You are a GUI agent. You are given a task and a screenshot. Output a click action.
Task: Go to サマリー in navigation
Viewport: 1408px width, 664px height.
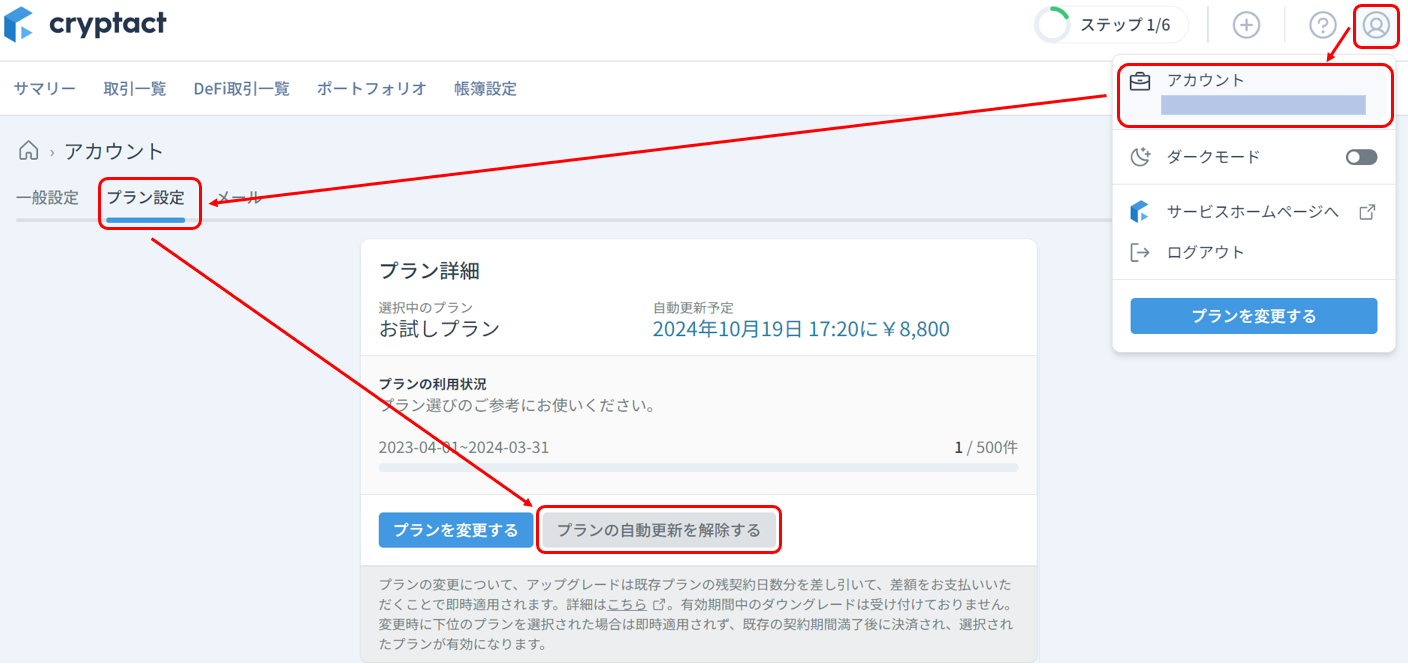pos(45,89)
